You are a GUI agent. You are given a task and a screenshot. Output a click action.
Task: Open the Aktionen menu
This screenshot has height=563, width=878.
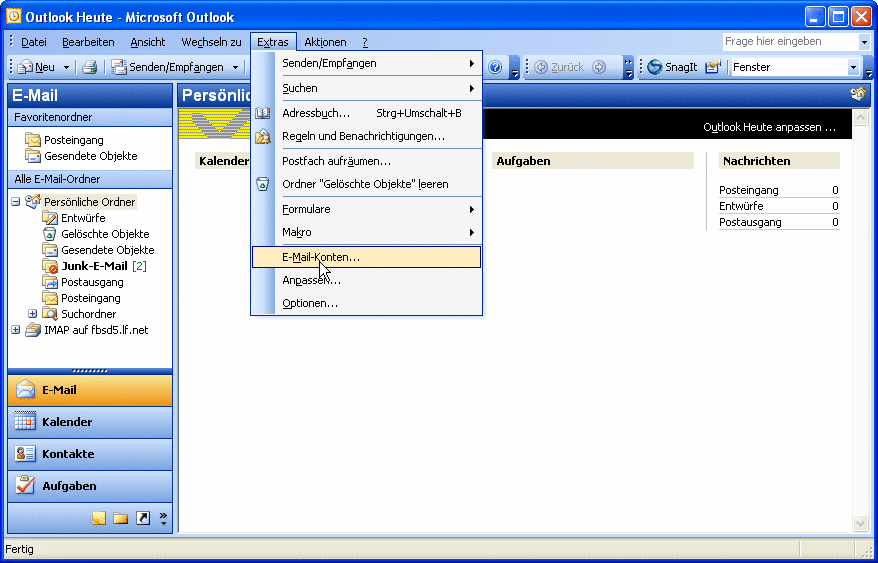tap(325, 42)
